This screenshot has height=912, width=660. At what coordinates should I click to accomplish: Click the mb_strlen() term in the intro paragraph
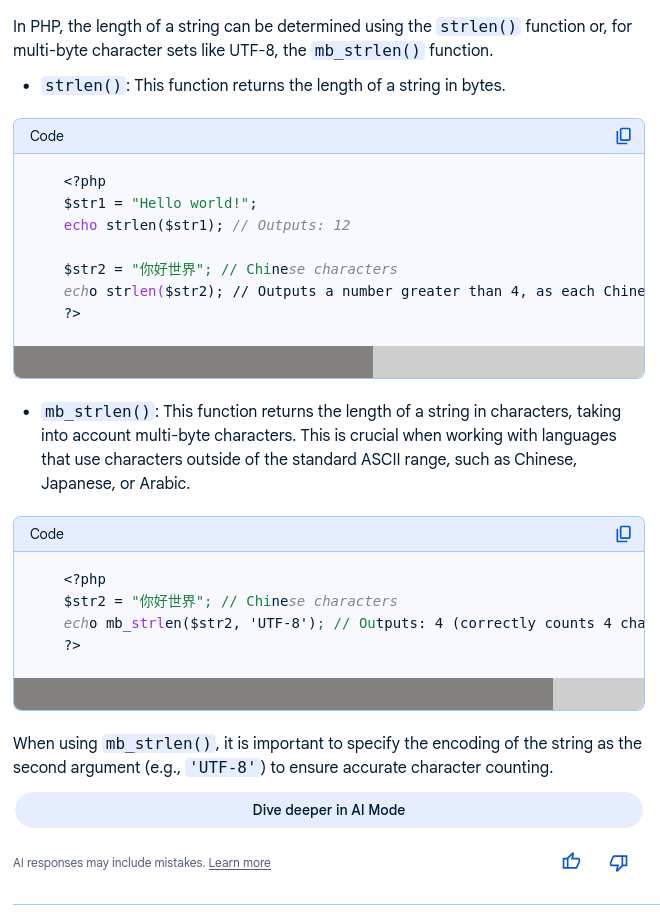(367, 50)
